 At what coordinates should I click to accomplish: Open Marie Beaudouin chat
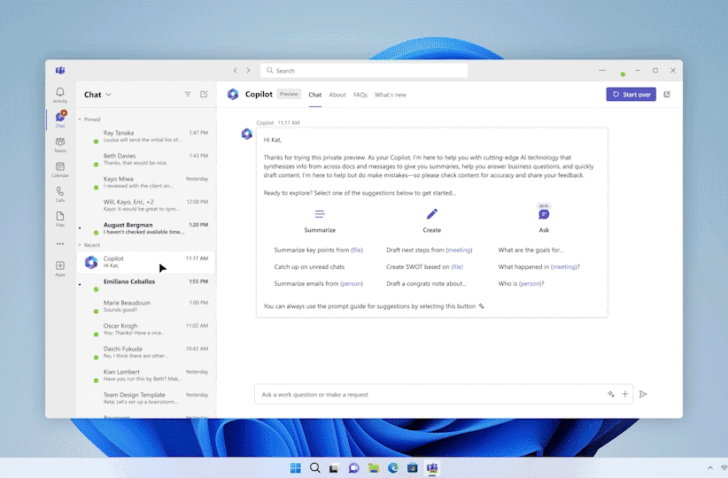[146, 306]
